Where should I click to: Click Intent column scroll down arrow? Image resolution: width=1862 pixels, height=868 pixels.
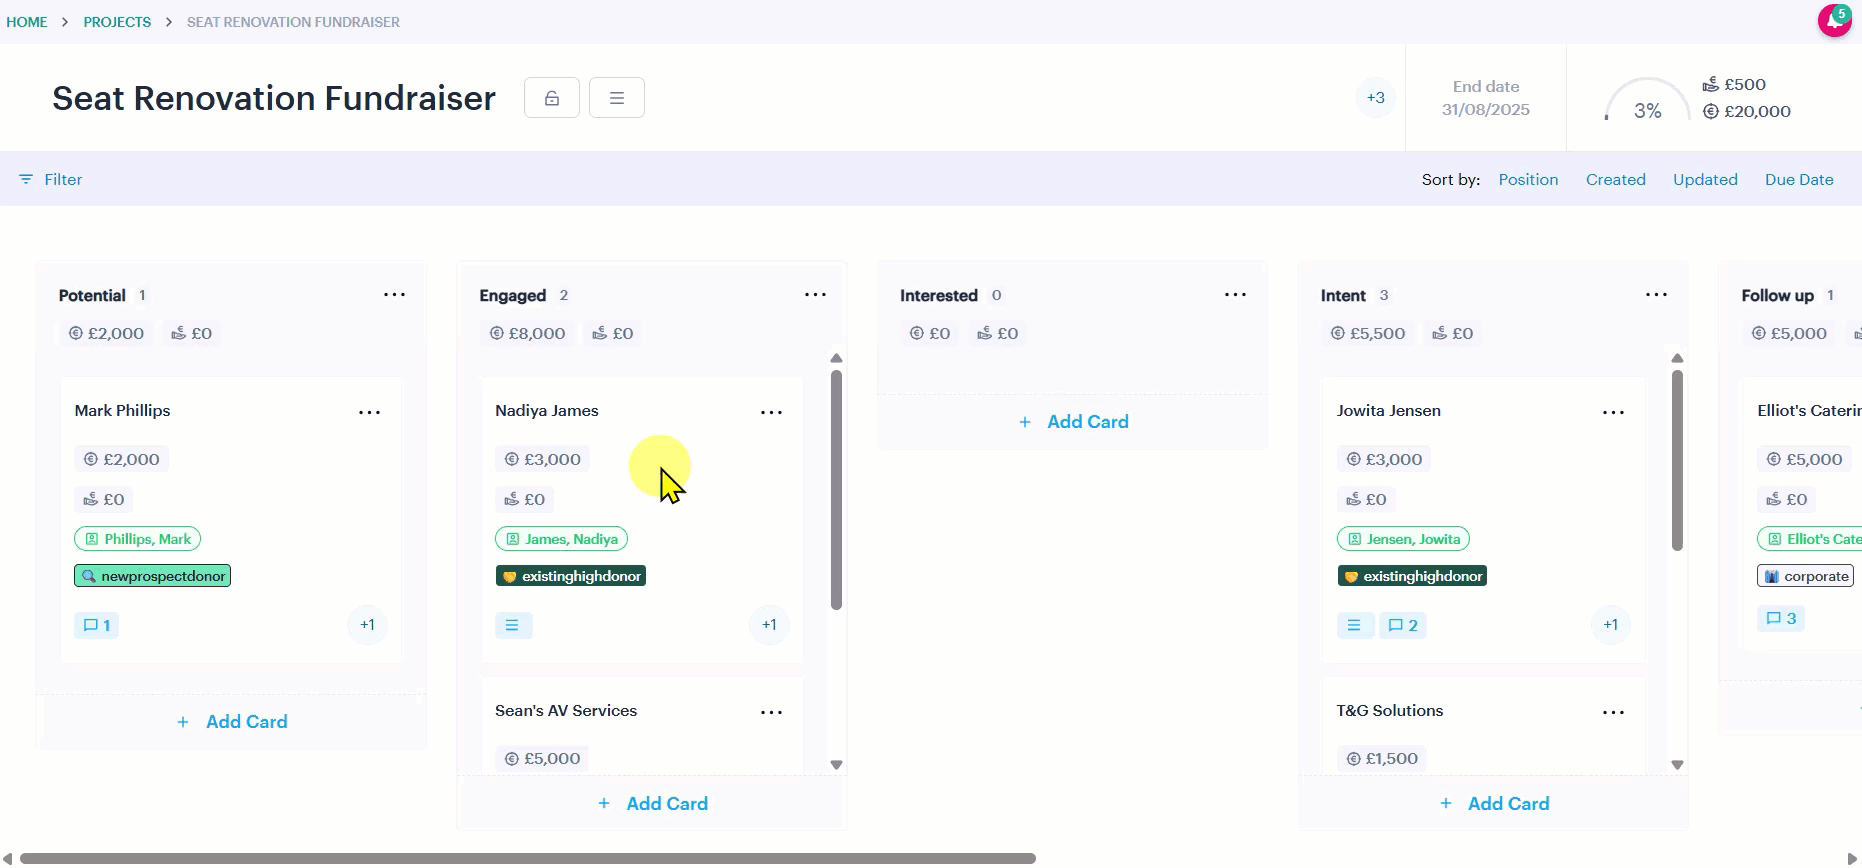[1677, 765]
